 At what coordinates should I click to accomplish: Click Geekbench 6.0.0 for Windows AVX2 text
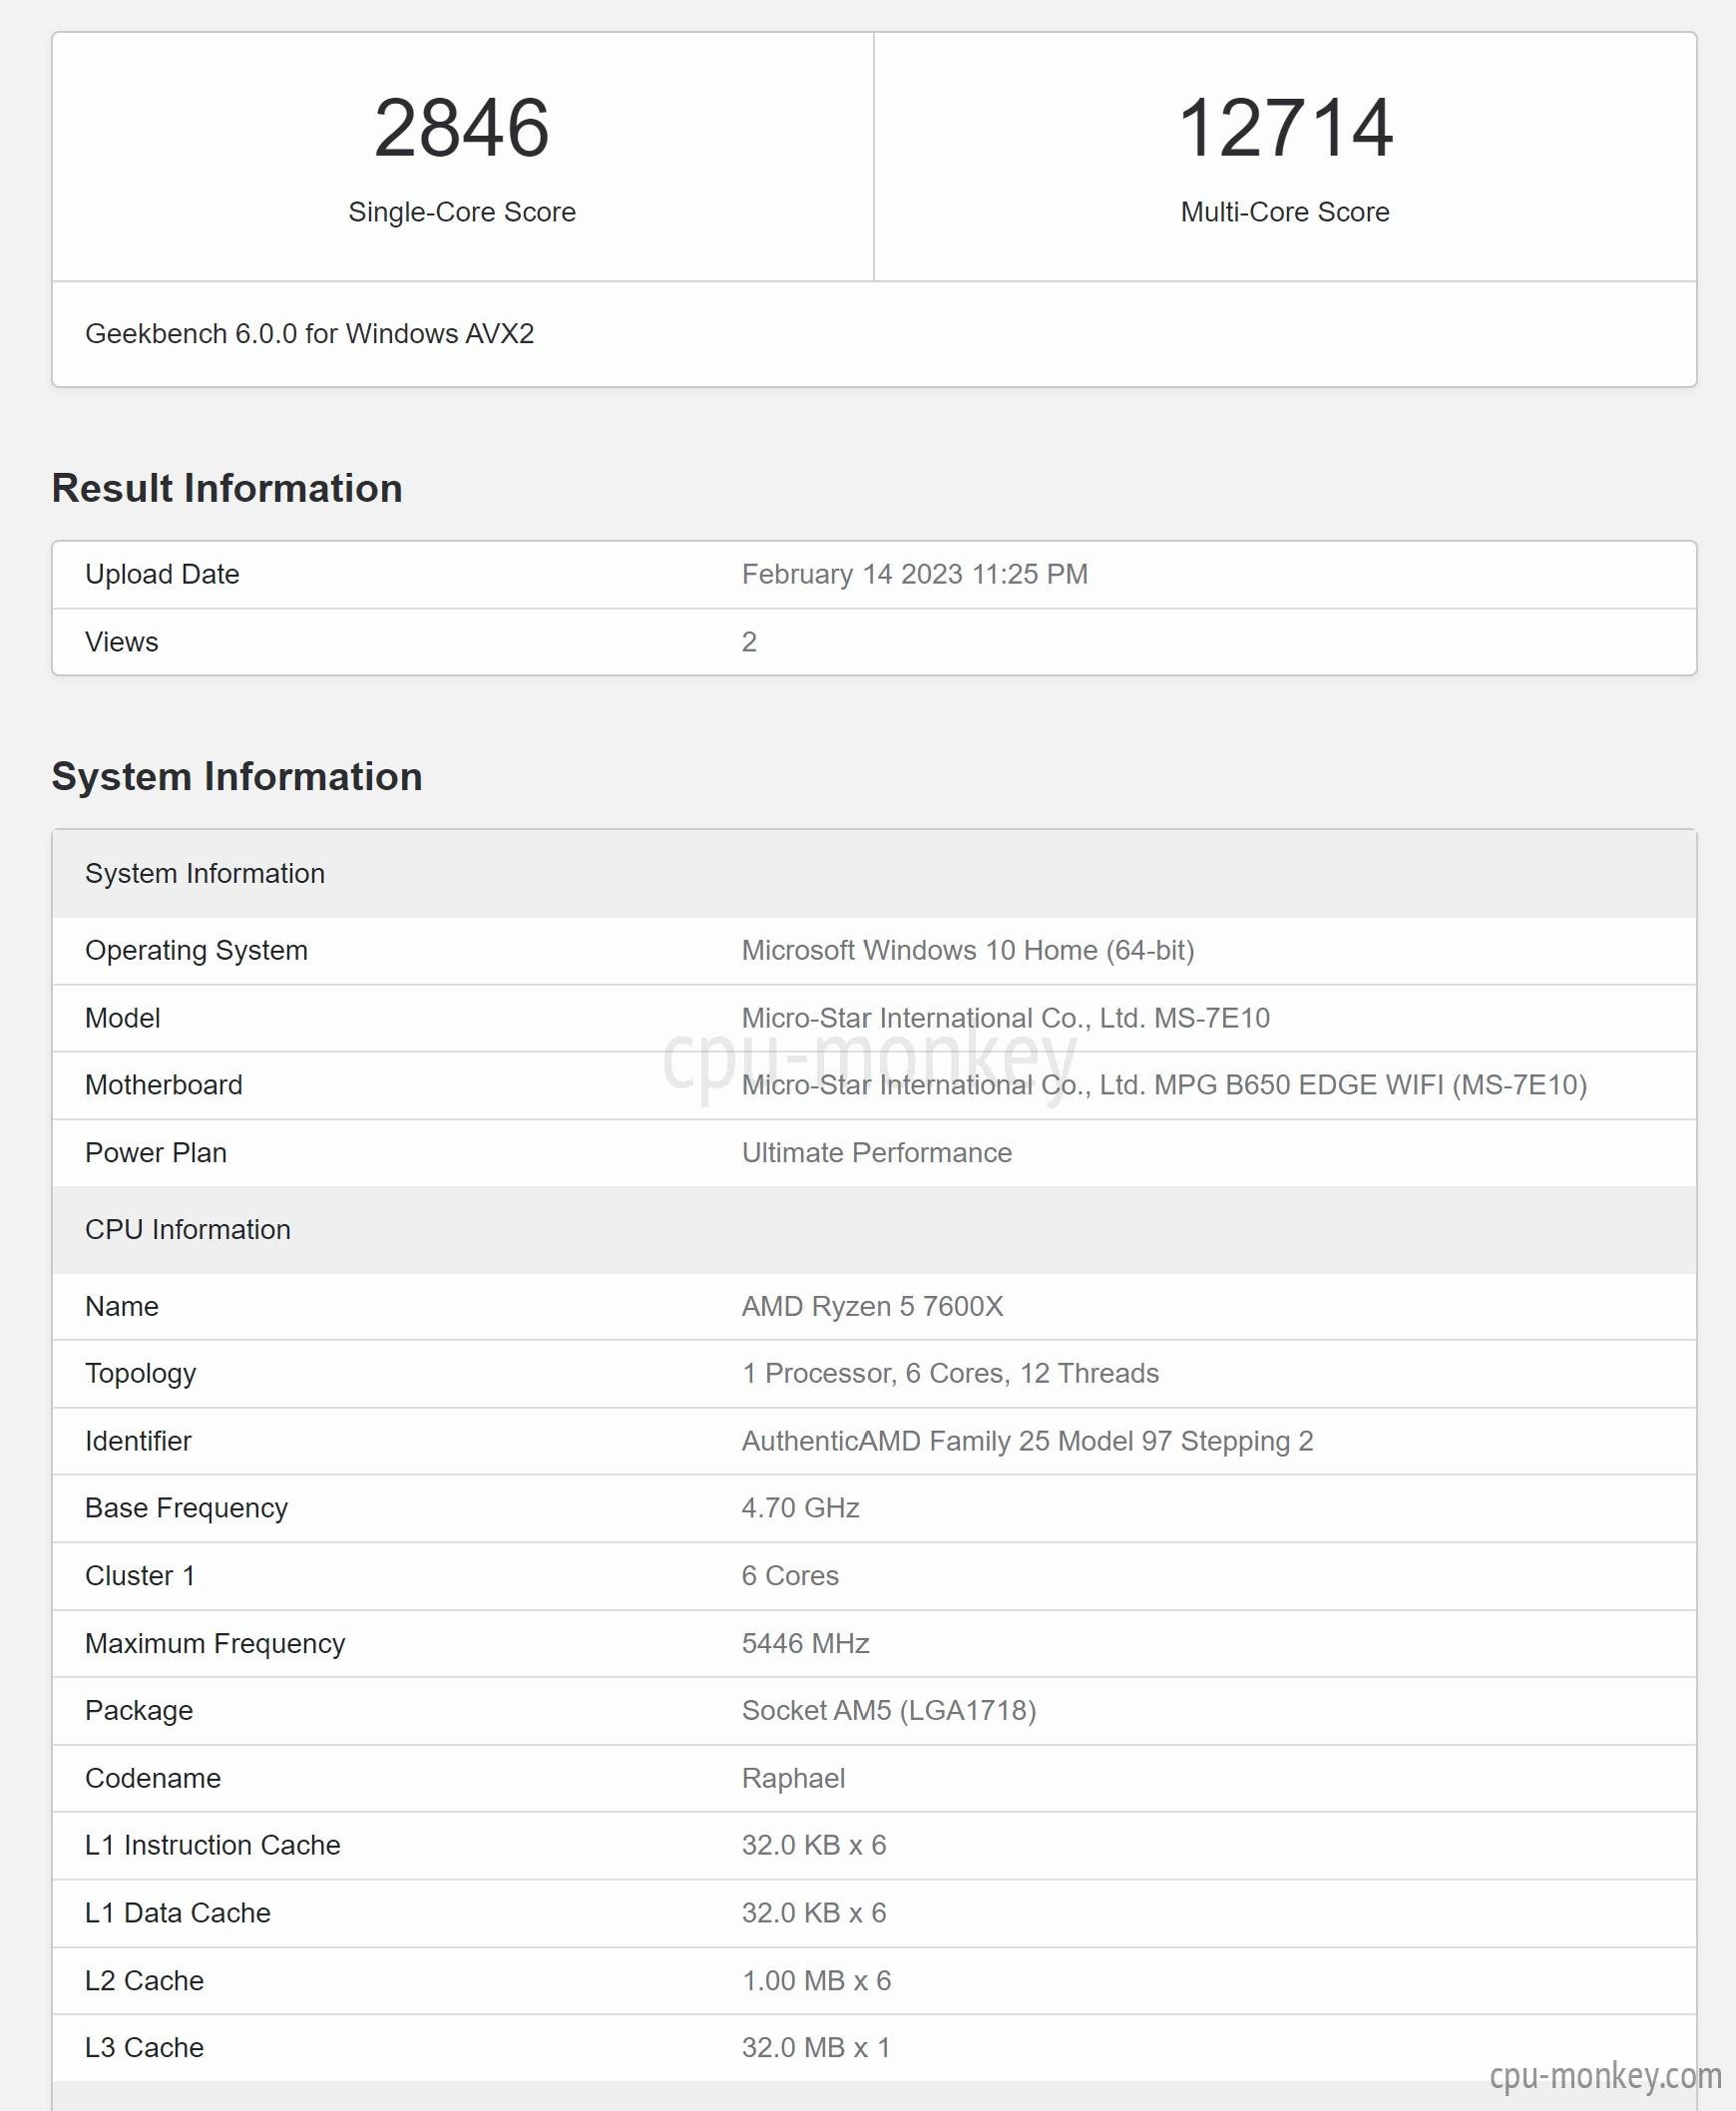point(309,334)
